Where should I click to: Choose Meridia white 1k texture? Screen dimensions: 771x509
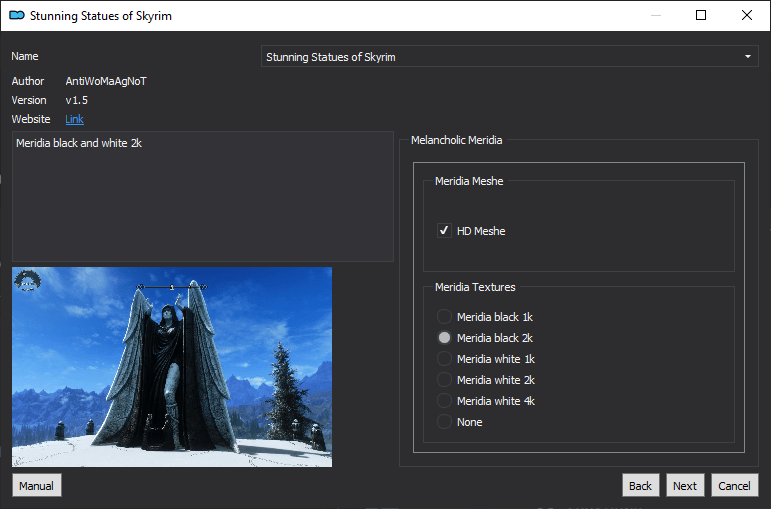[444, 359]
